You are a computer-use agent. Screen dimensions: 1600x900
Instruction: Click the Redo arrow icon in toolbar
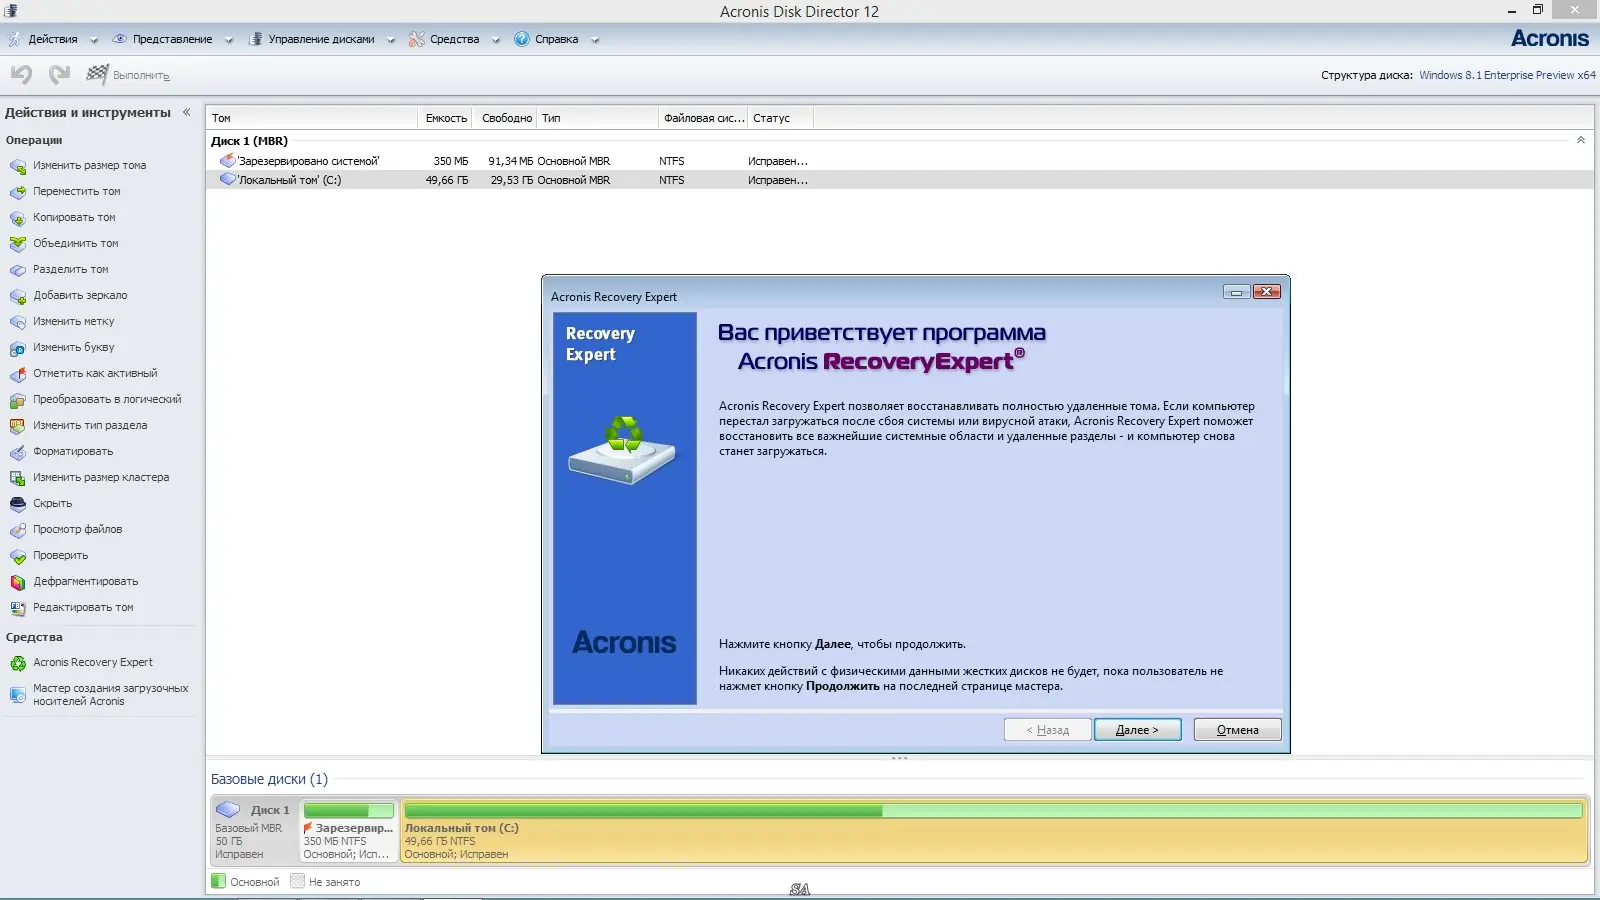[x=60, y=74]
